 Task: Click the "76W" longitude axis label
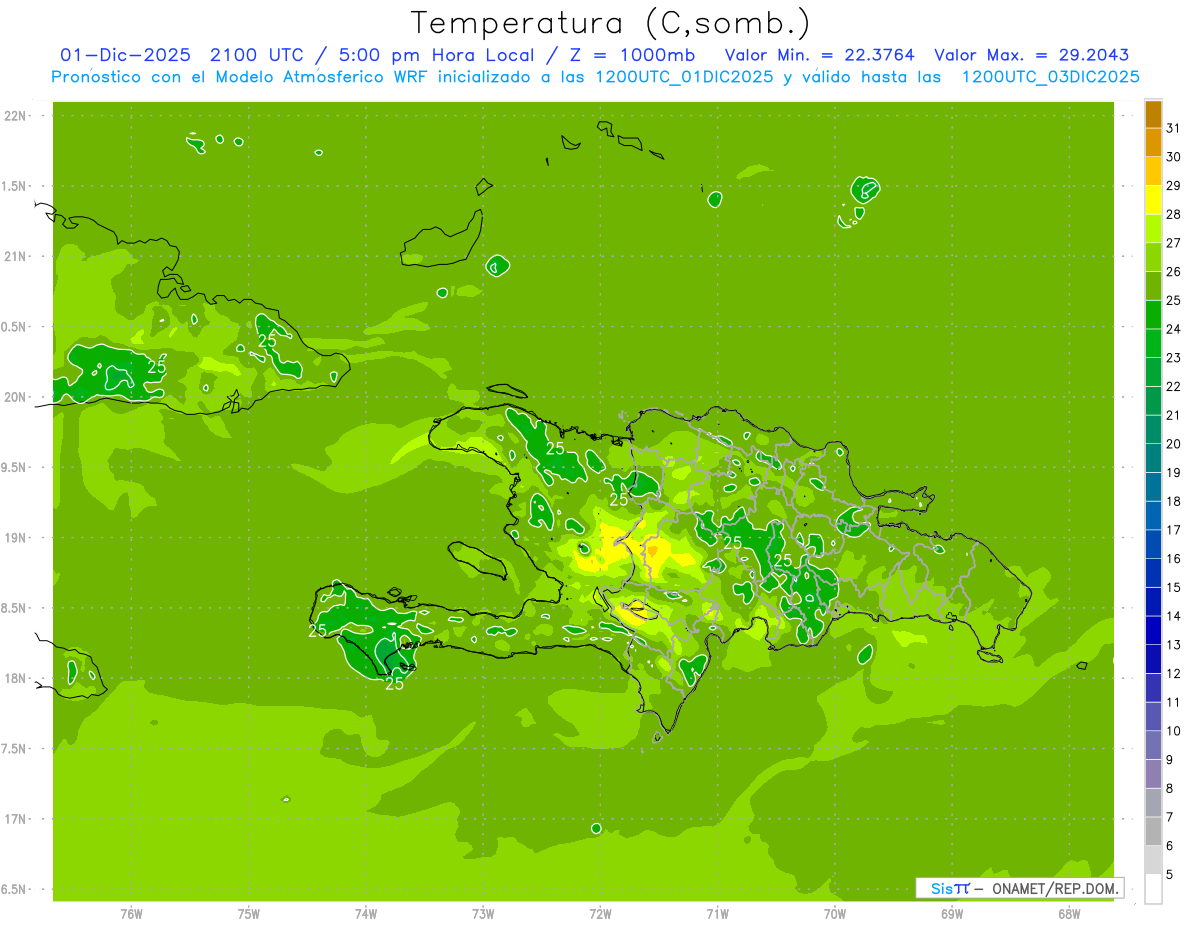point(131,914)
